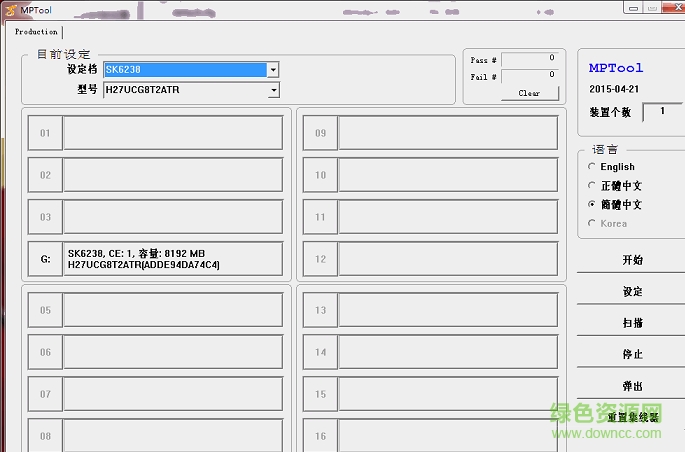Click the Pass # count field

click(x=529, y=59)
